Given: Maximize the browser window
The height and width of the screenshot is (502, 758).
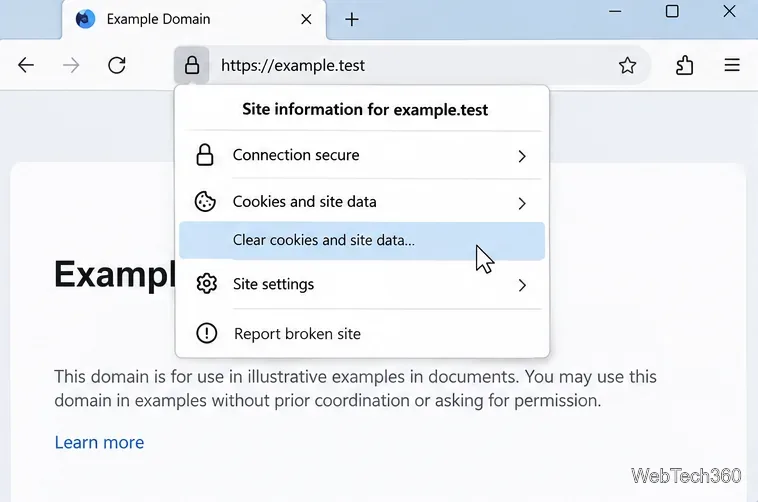Looking at the screenshot, I should click(x=672, y=11).
